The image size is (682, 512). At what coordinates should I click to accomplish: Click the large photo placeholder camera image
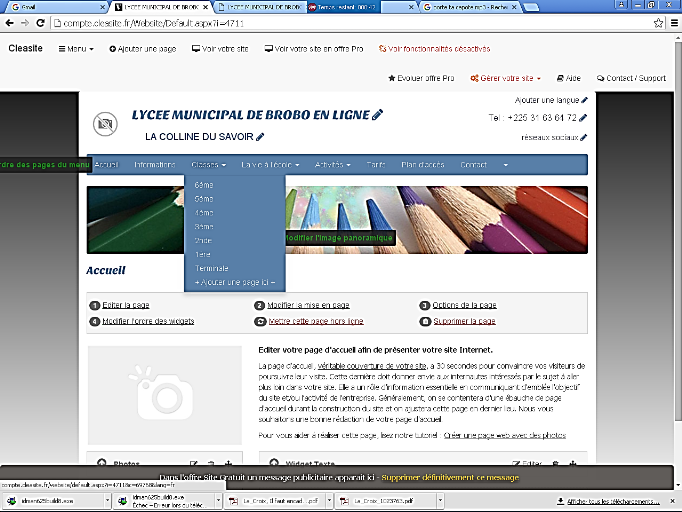[165, 395]
